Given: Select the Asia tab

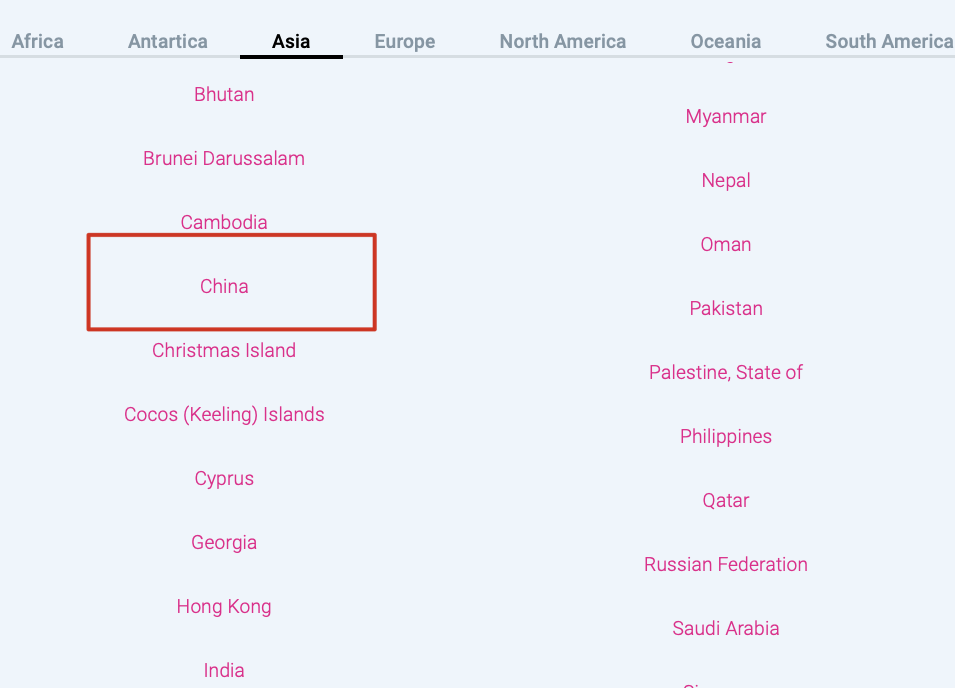Looking at the screenshot, I should pyautogui.click(x=291, y=41).
